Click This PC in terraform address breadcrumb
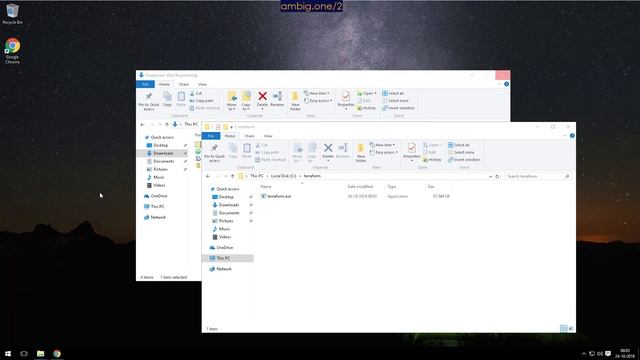Screen dimensions: 640x360 pyautogui.click(x=257, y=176)
